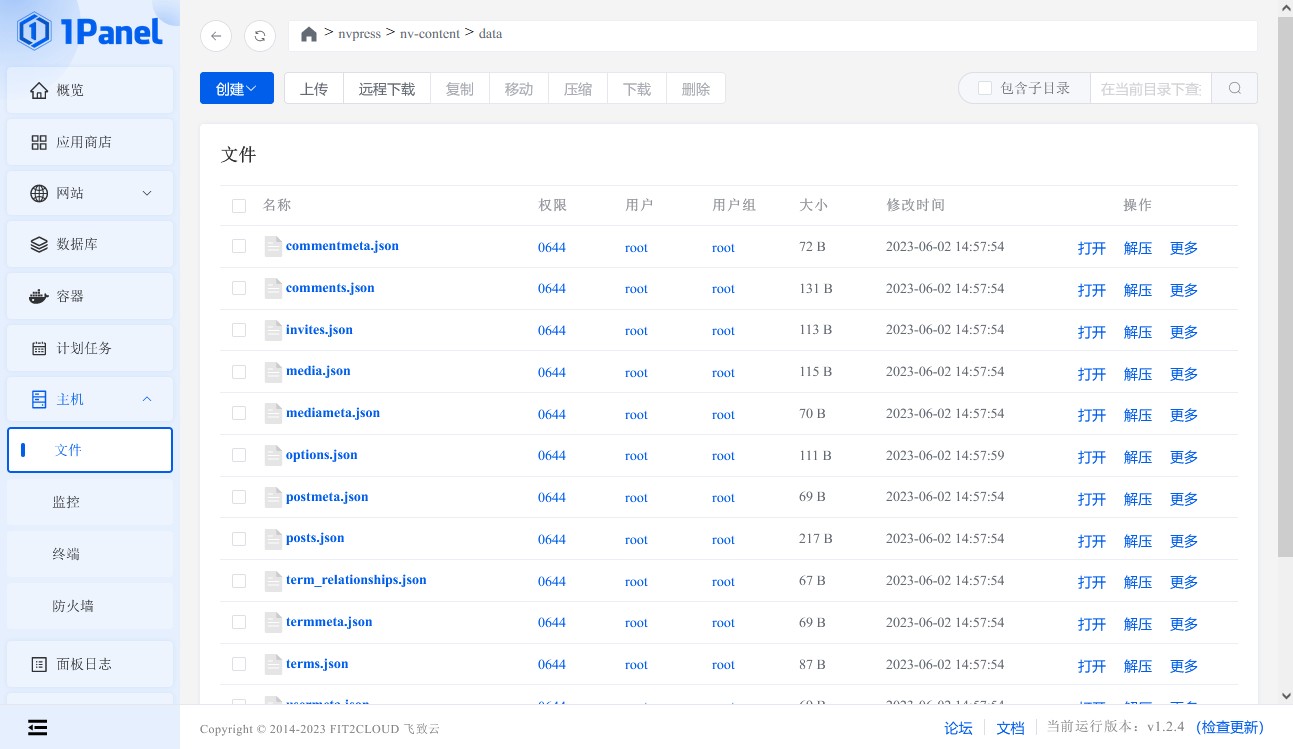This screenshot has height=749, width=1293.
Task: Check the box for media.json
Action: tap(239, 372)
